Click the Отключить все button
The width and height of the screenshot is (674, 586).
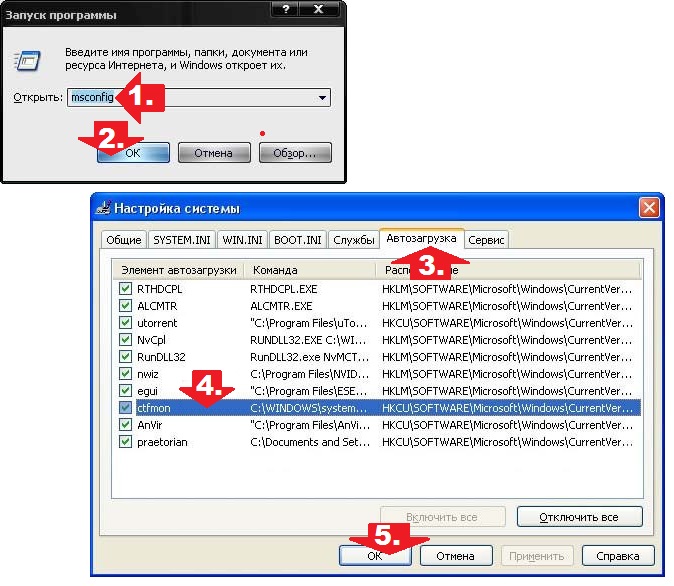pos(580,517)
